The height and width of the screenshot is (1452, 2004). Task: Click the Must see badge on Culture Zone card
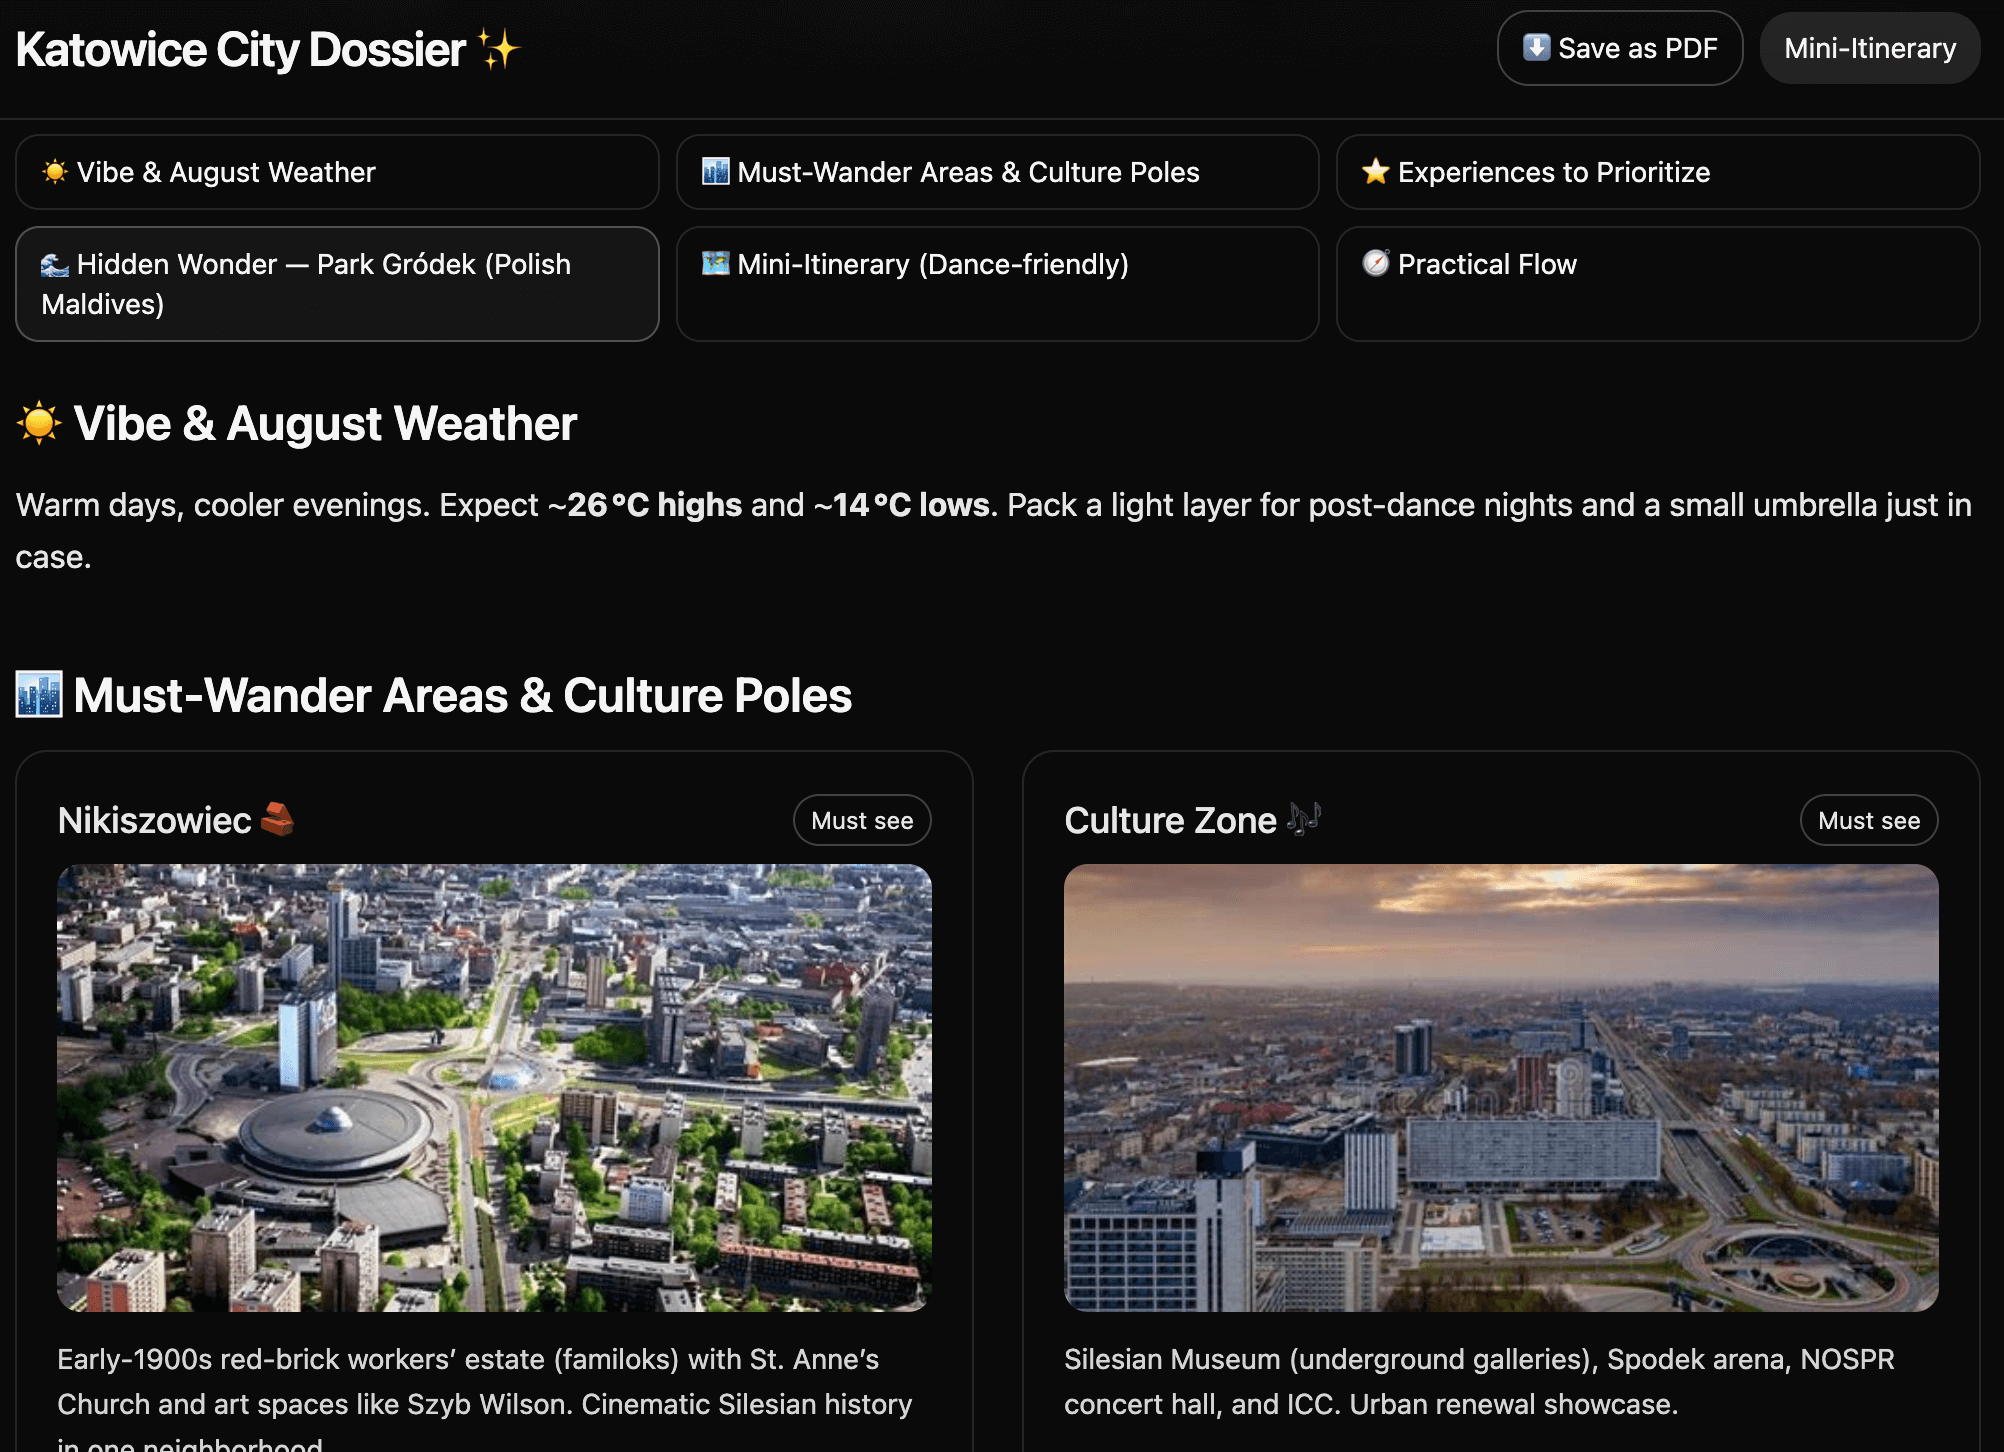pyautogui.click(x=1868, y=821)
